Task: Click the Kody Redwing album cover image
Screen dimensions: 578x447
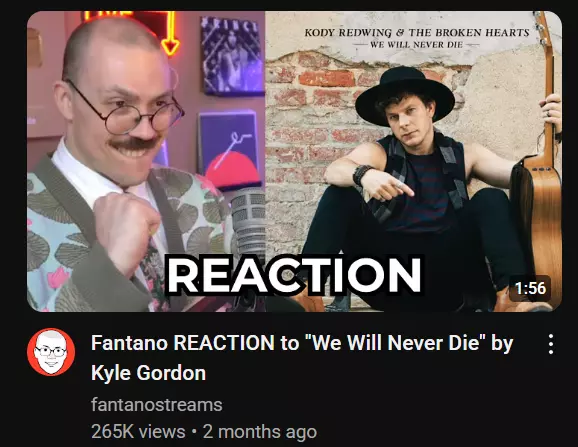Action: 413,161
